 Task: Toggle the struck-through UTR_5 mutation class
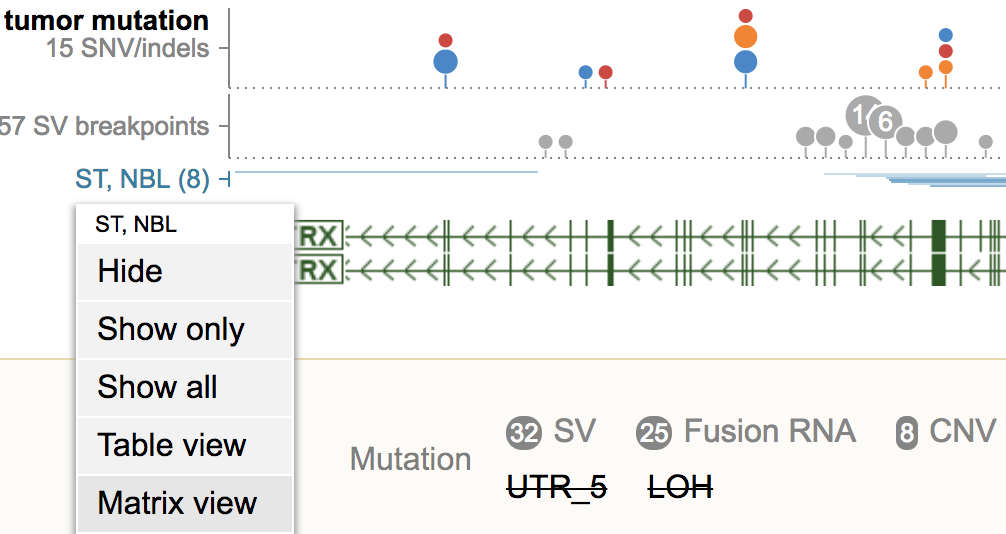coord(557,487)
